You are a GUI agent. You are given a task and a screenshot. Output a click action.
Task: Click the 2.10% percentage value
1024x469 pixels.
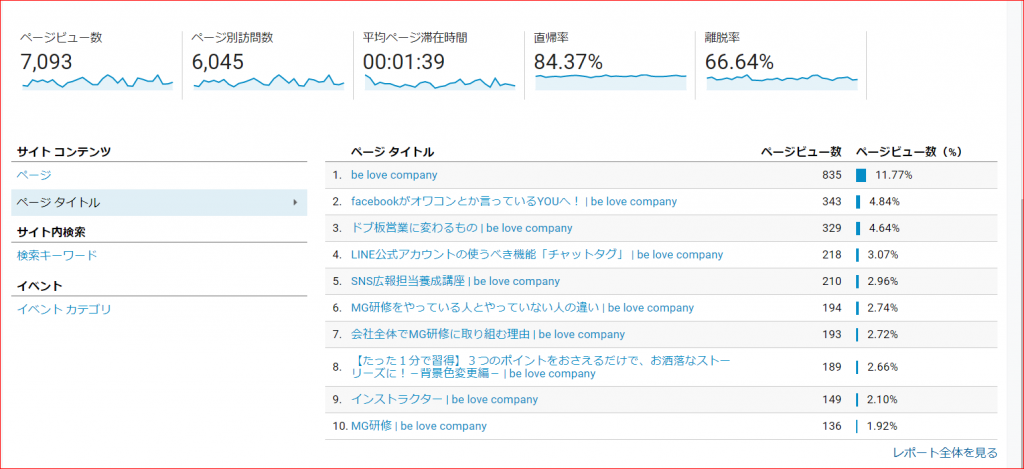pos(882,399)
